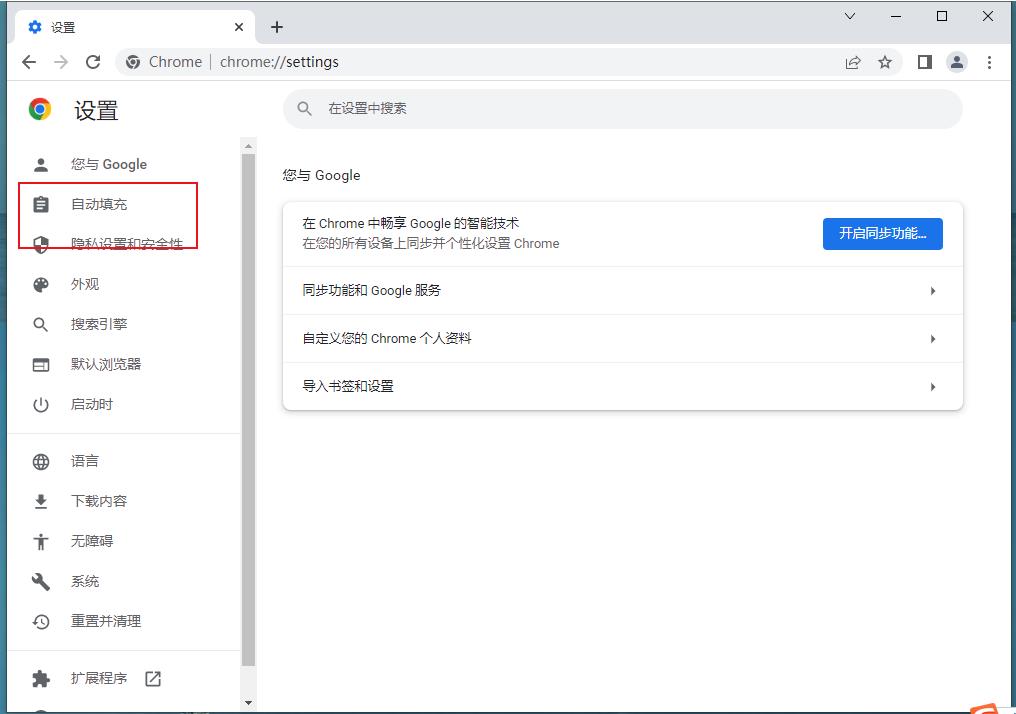
Task: View 下载内容 download settings
Action: pos(99,501)
